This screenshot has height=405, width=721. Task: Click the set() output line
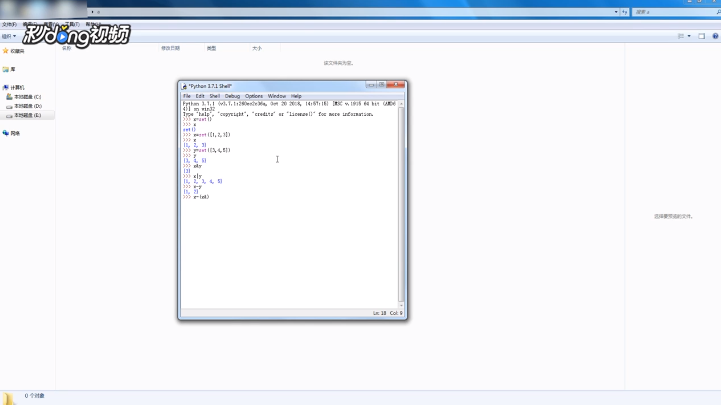[189, 130]
